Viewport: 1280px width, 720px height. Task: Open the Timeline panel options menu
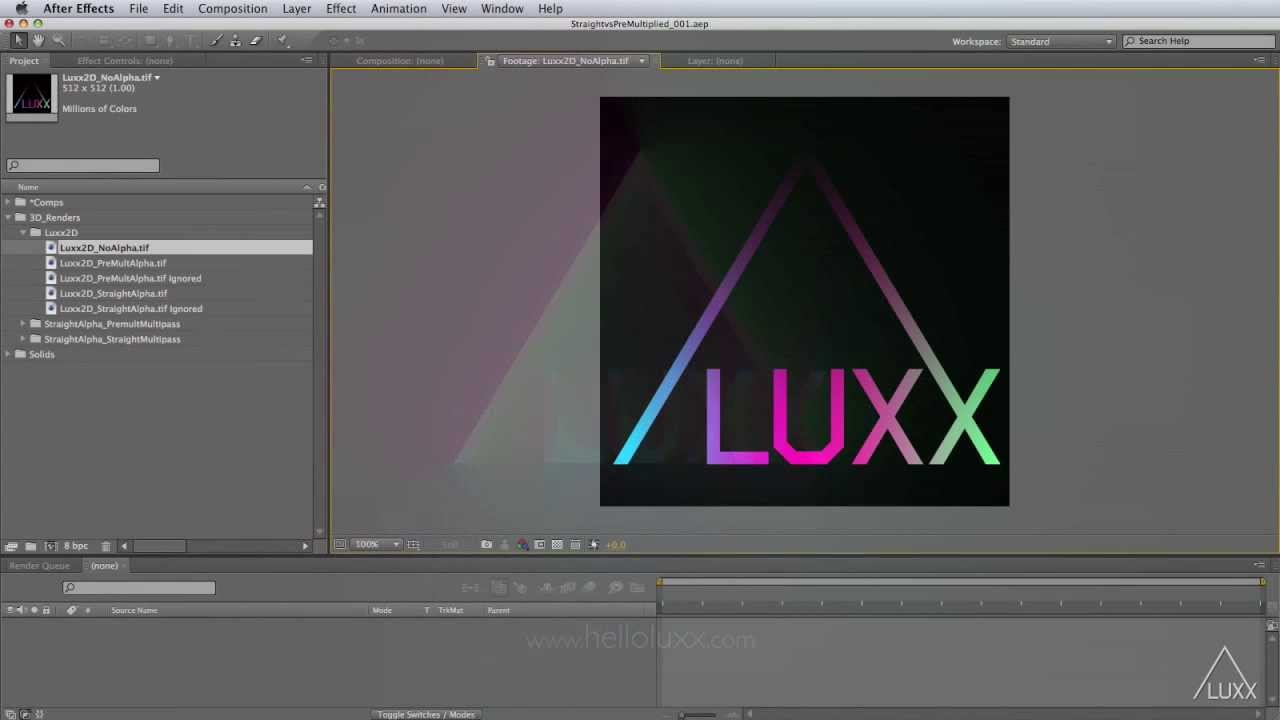click(x=1260, y=566)
